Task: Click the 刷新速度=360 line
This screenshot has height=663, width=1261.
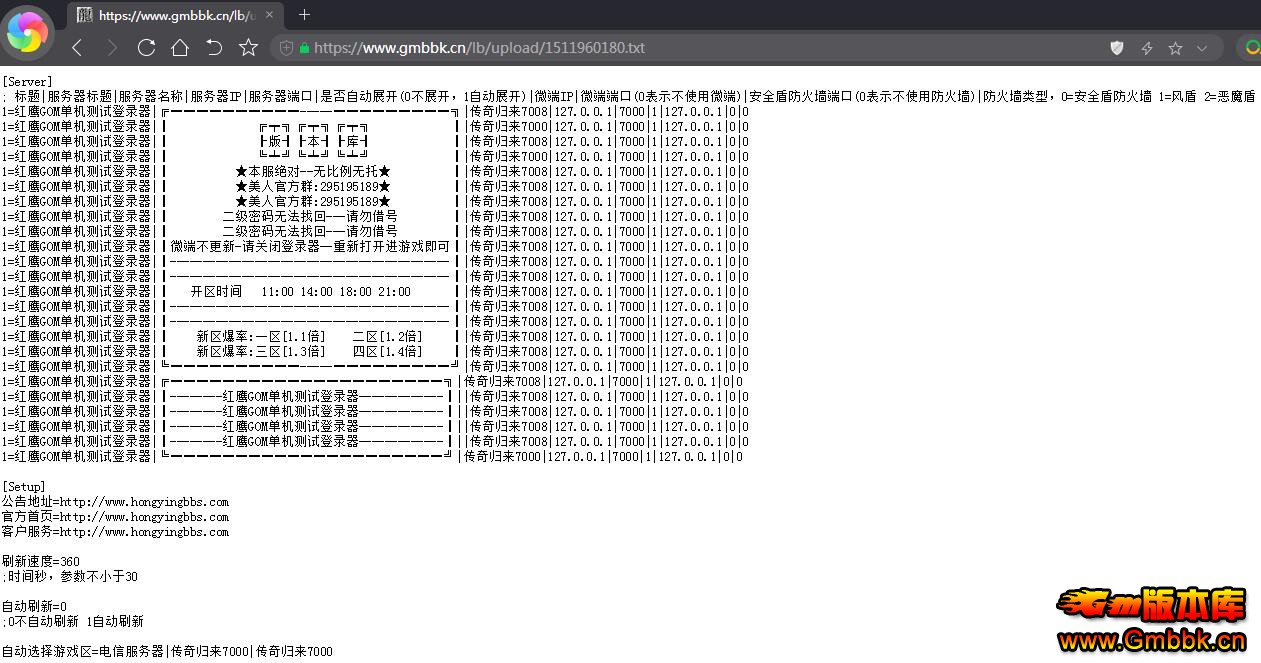Action: coord(41,562)
